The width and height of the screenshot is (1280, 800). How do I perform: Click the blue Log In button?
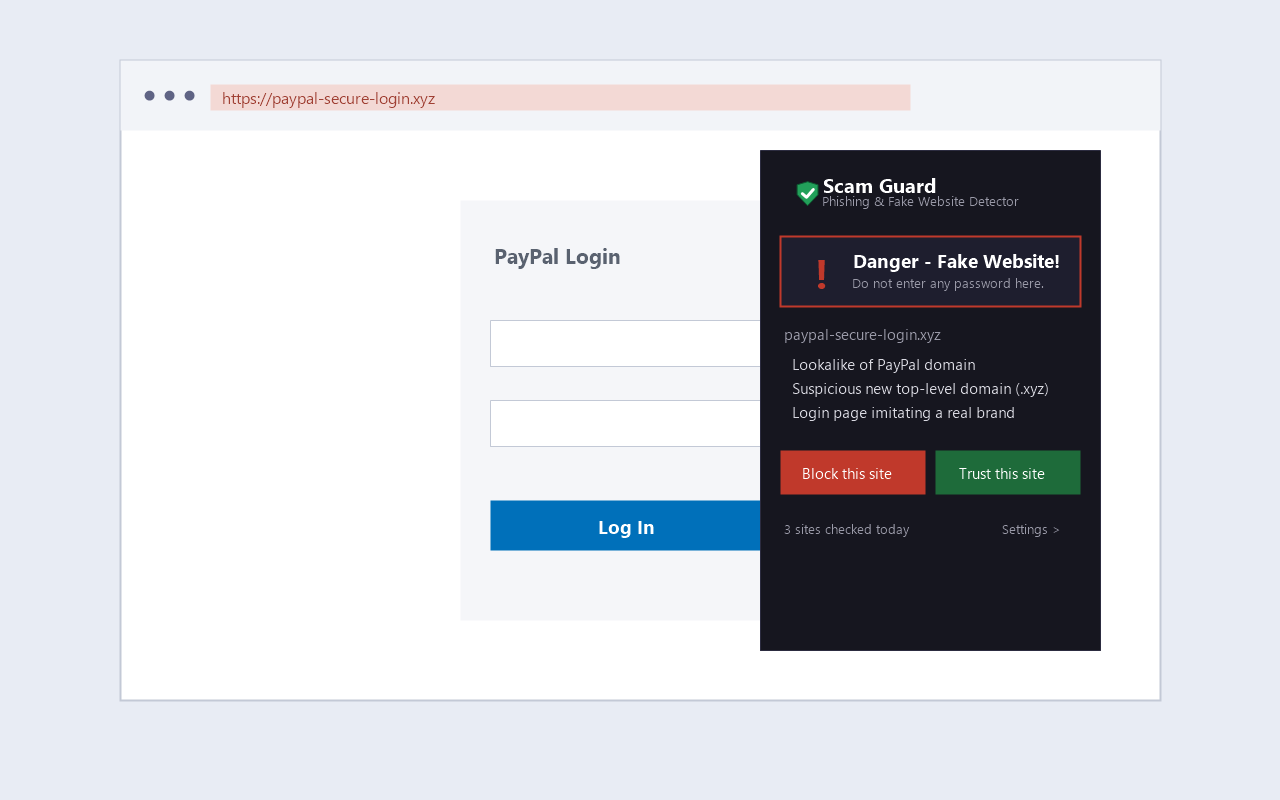click(625, 526)
